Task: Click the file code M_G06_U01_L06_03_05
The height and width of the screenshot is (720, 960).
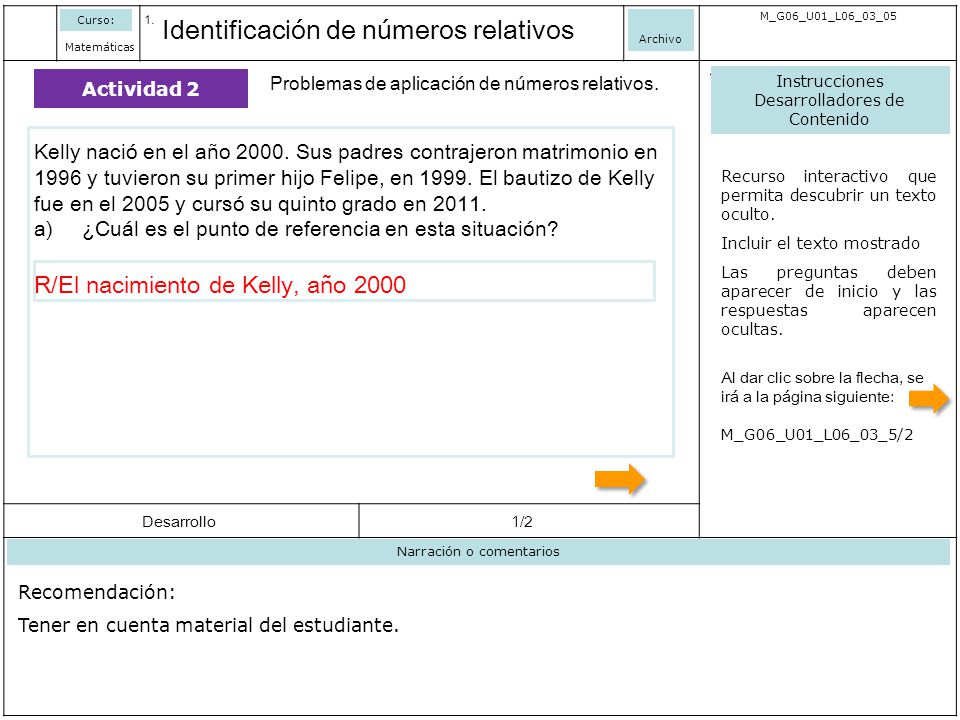Action: coord(828,17)
